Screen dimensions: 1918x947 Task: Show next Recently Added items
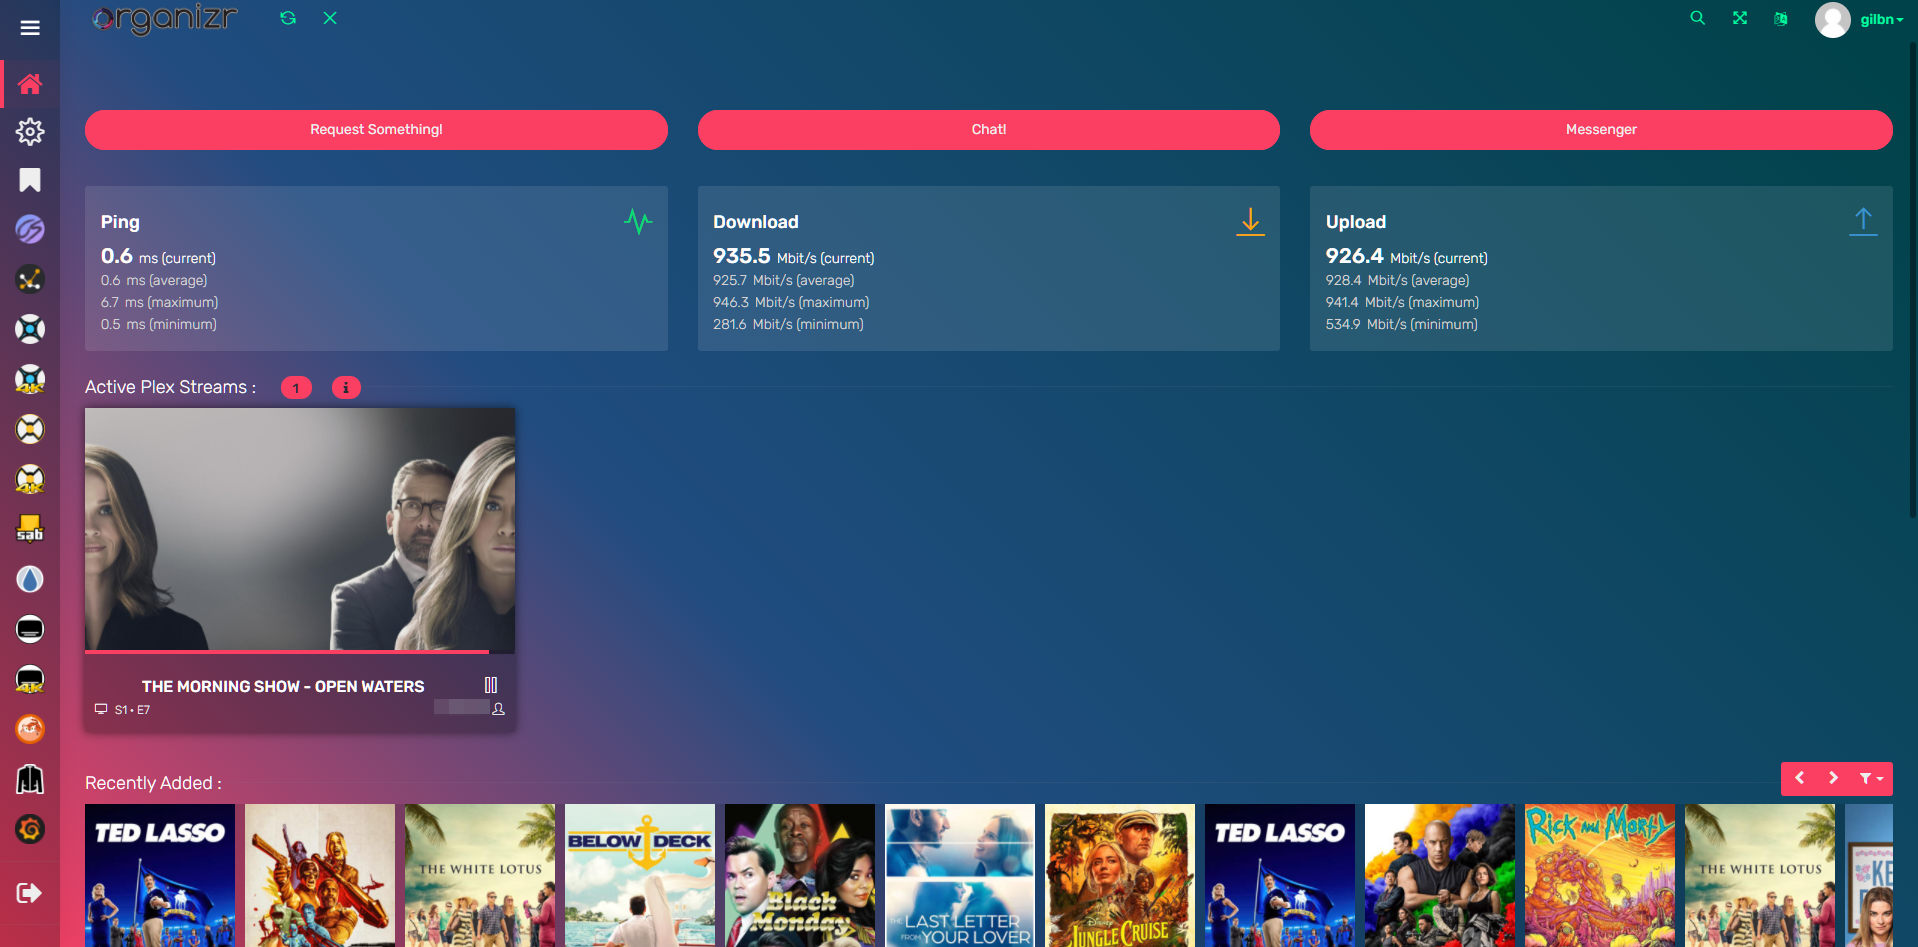pyautogui.click(x=1833, y=779)
